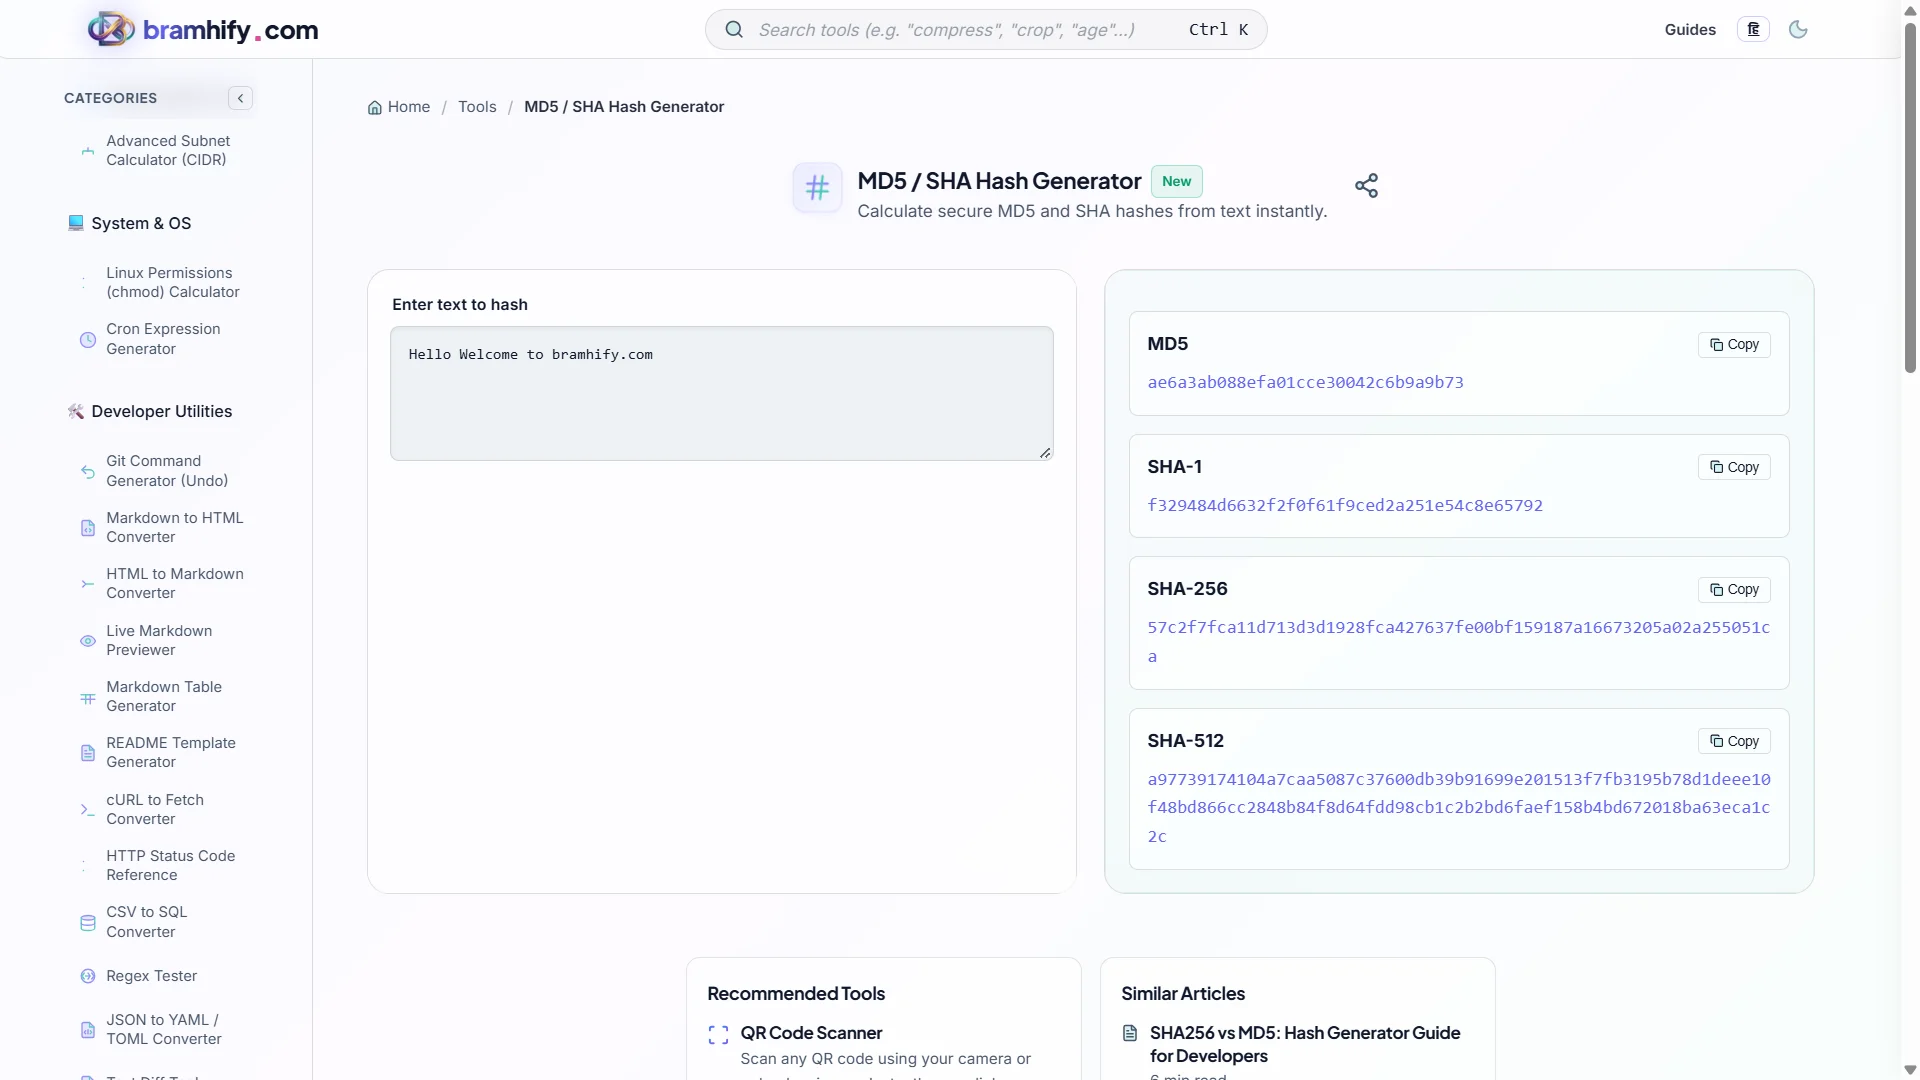Collapse the Categories sidebar chevron
1920x1080 pixels.
[x=240, y=98]
